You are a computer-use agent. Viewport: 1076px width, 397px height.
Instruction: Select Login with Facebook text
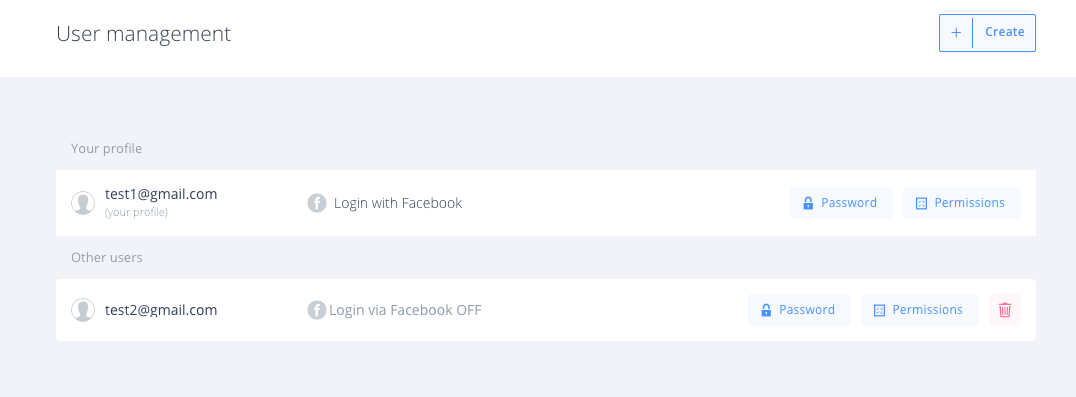pos(398,203)
